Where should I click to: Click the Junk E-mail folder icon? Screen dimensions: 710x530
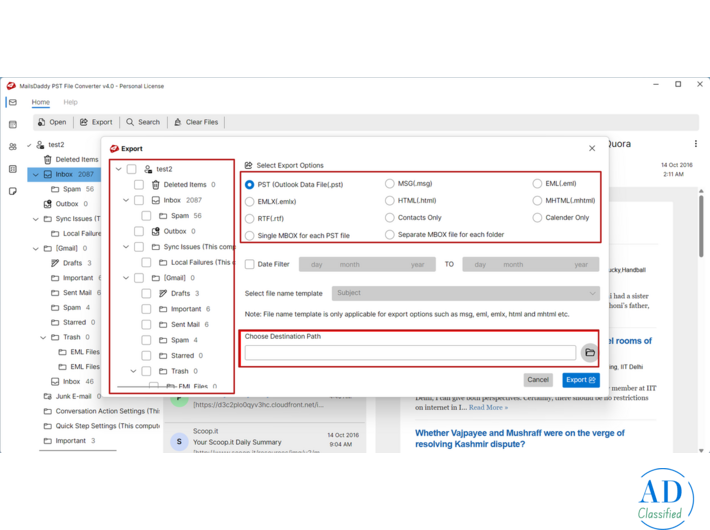pyautogui.click(x=48, y=396)
